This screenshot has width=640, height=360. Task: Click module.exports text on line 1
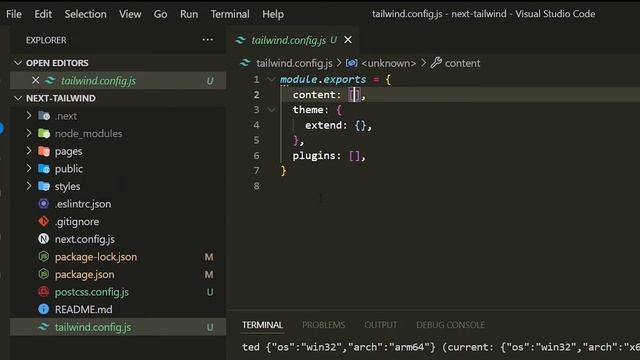coord(323,79)
